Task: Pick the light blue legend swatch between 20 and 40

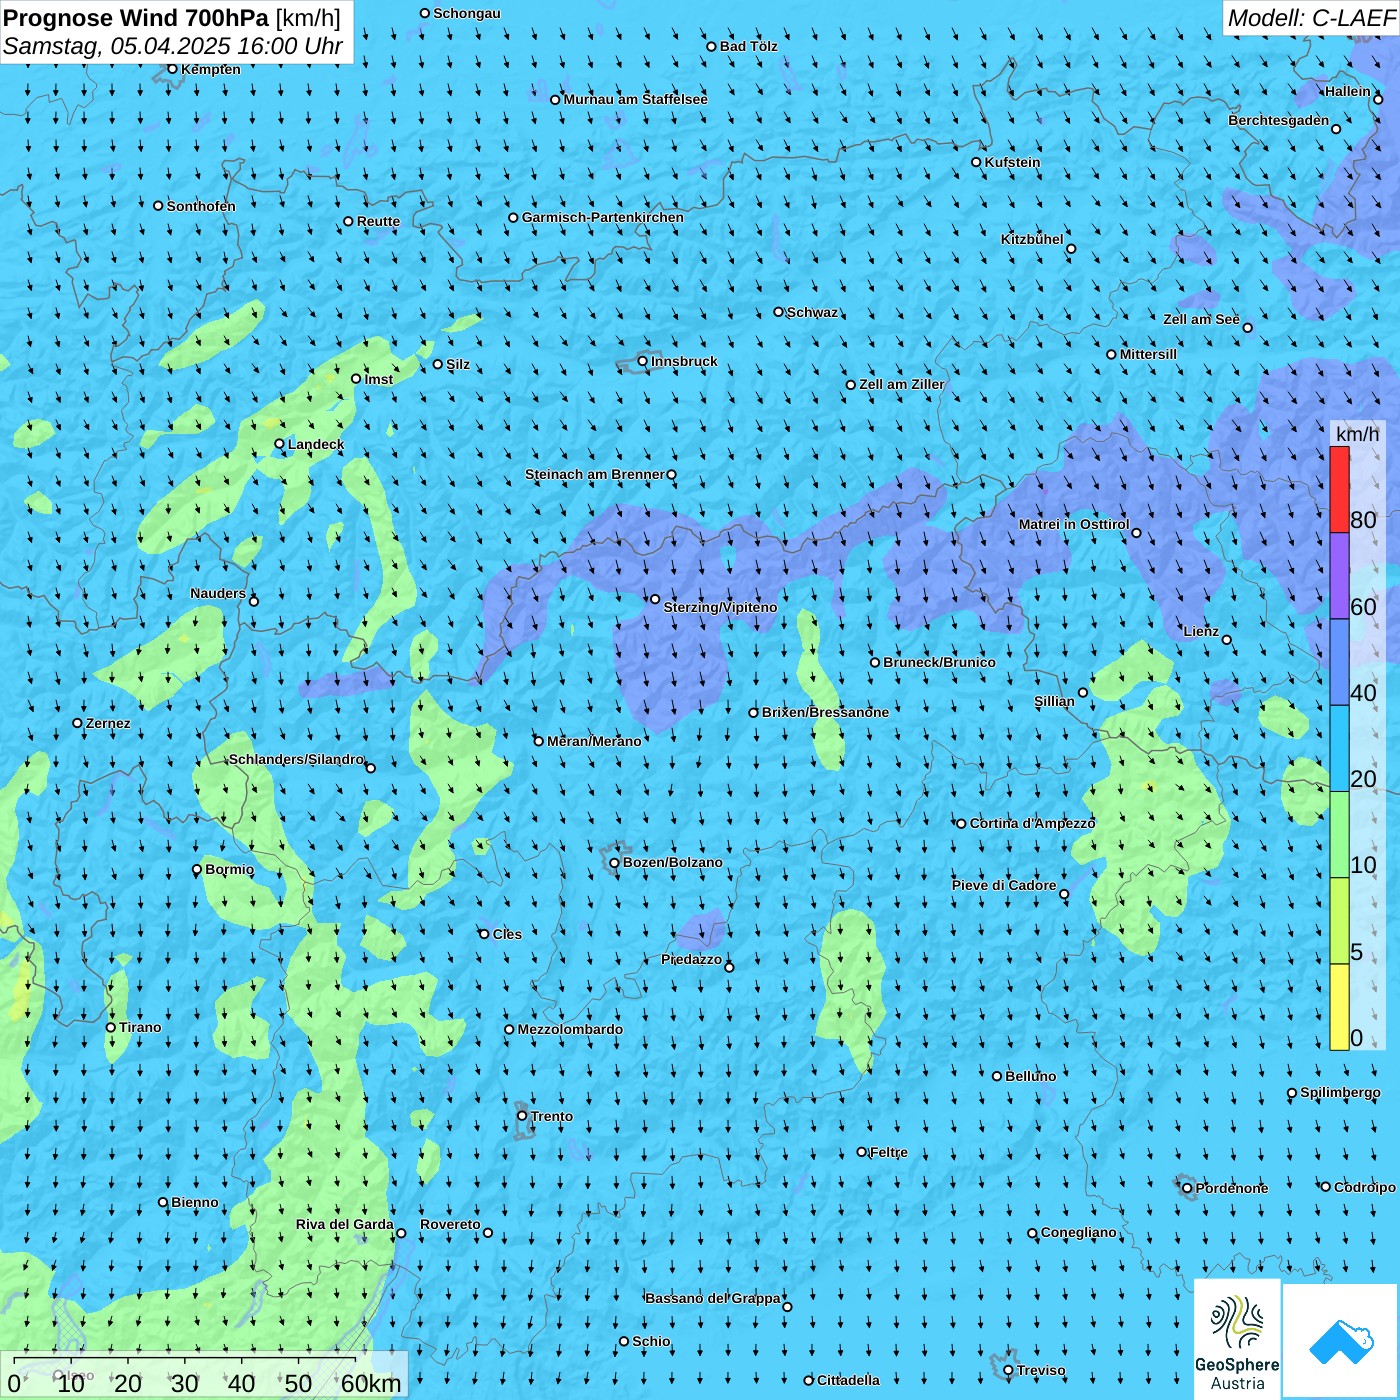Action: [1339, 749]
